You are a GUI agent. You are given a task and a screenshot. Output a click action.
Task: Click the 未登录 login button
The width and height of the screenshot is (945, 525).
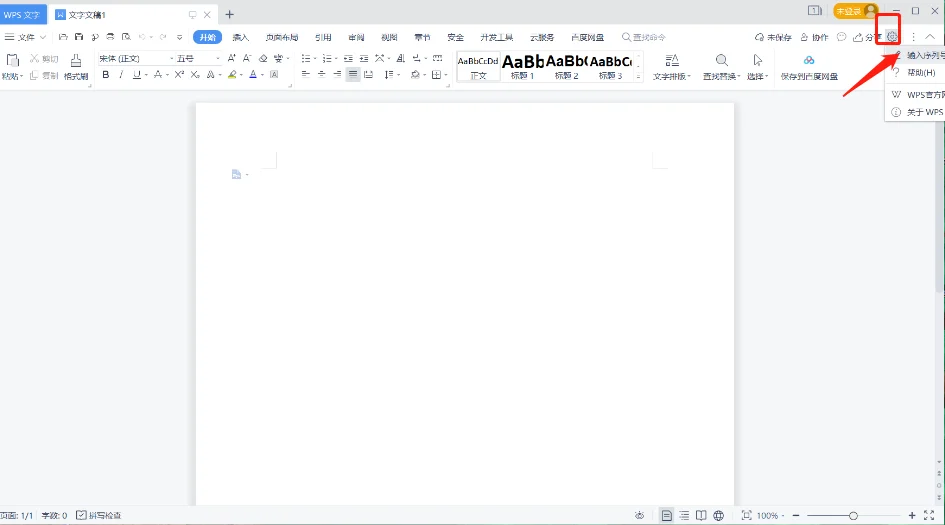coord(855,11)
